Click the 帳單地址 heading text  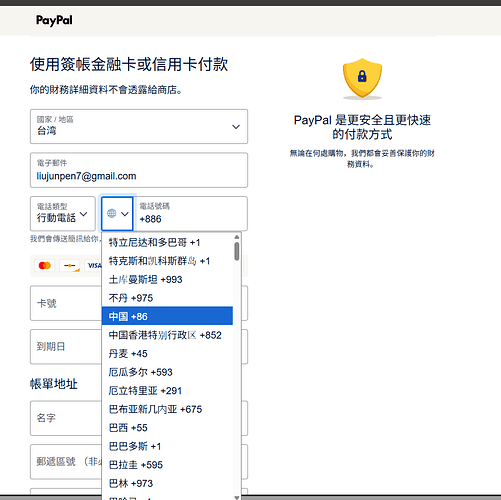(x=54, y=384)
